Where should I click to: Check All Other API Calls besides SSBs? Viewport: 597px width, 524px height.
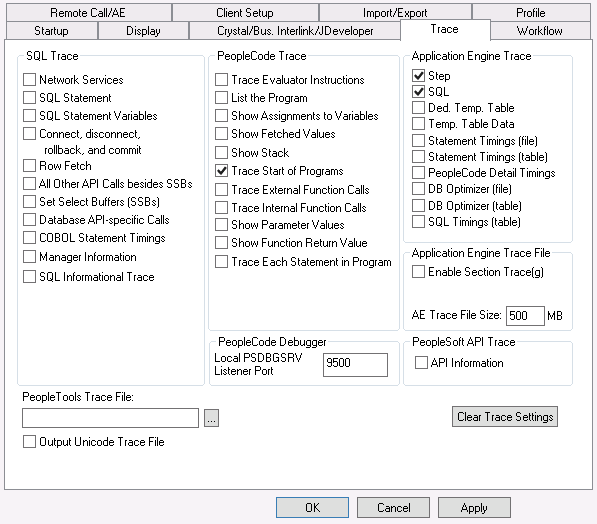29,184
